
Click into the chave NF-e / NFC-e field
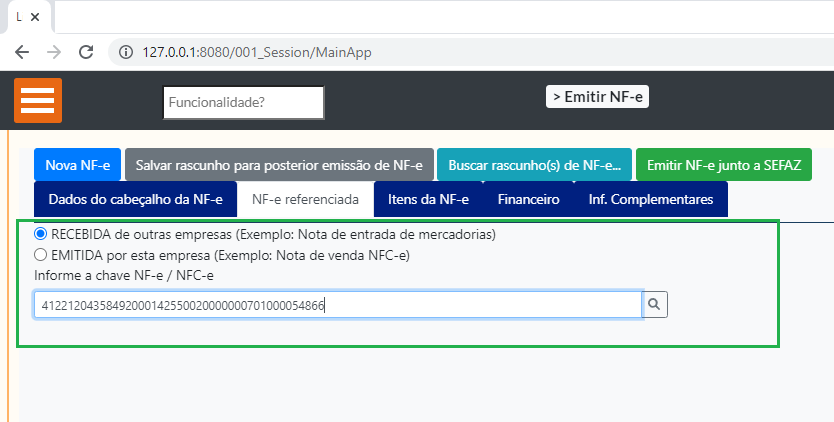tap(337, 305)
